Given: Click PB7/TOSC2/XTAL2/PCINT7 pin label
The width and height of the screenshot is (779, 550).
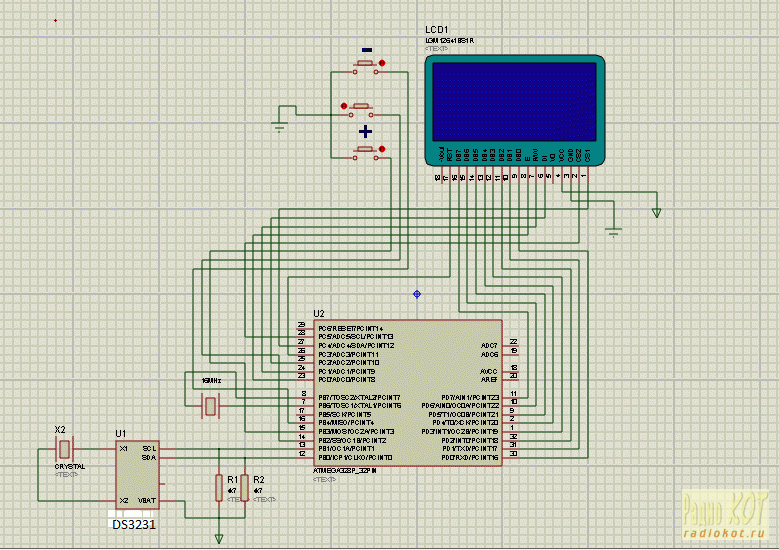Looking at the screenshot, I should [x=359, y=397].
